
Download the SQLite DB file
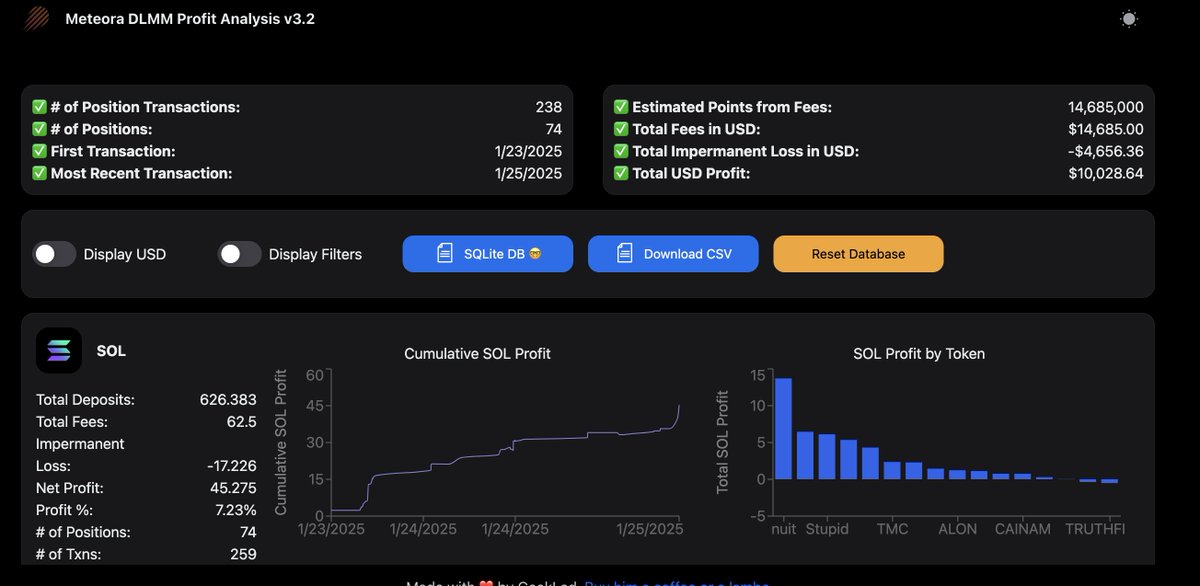(x=488, y=254)
